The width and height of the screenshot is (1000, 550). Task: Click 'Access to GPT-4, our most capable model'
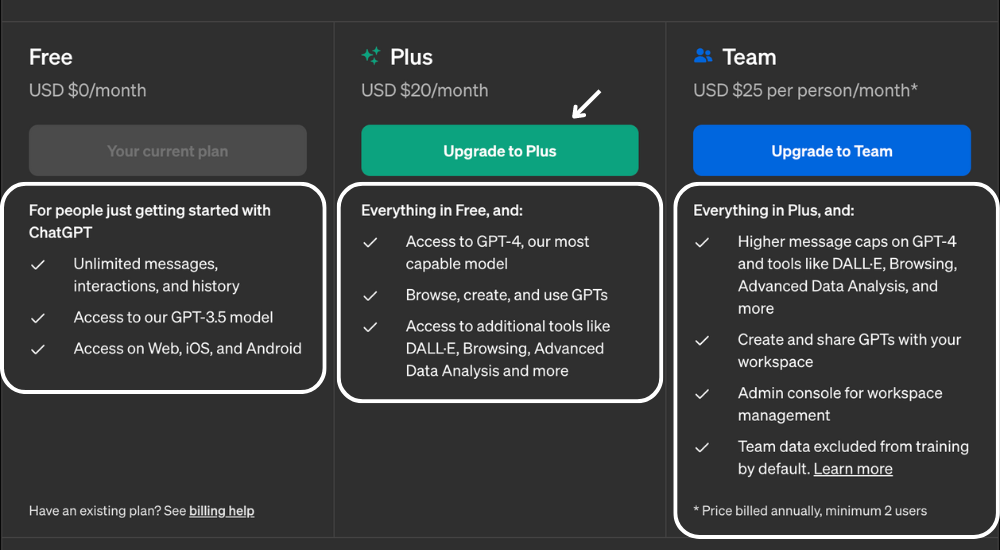pos(497,253)
